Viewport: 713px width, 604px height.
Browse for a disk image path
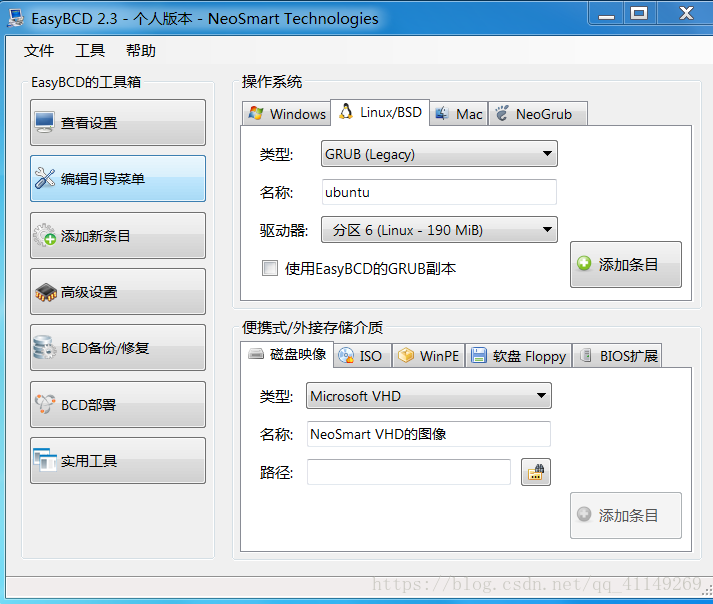tap(536, 472)
